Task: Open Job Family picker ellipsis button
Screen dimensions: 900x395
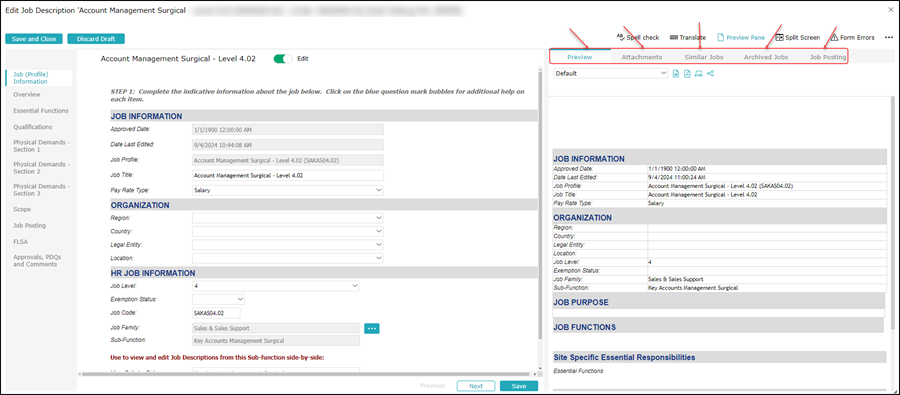Action: coord(371,328)
